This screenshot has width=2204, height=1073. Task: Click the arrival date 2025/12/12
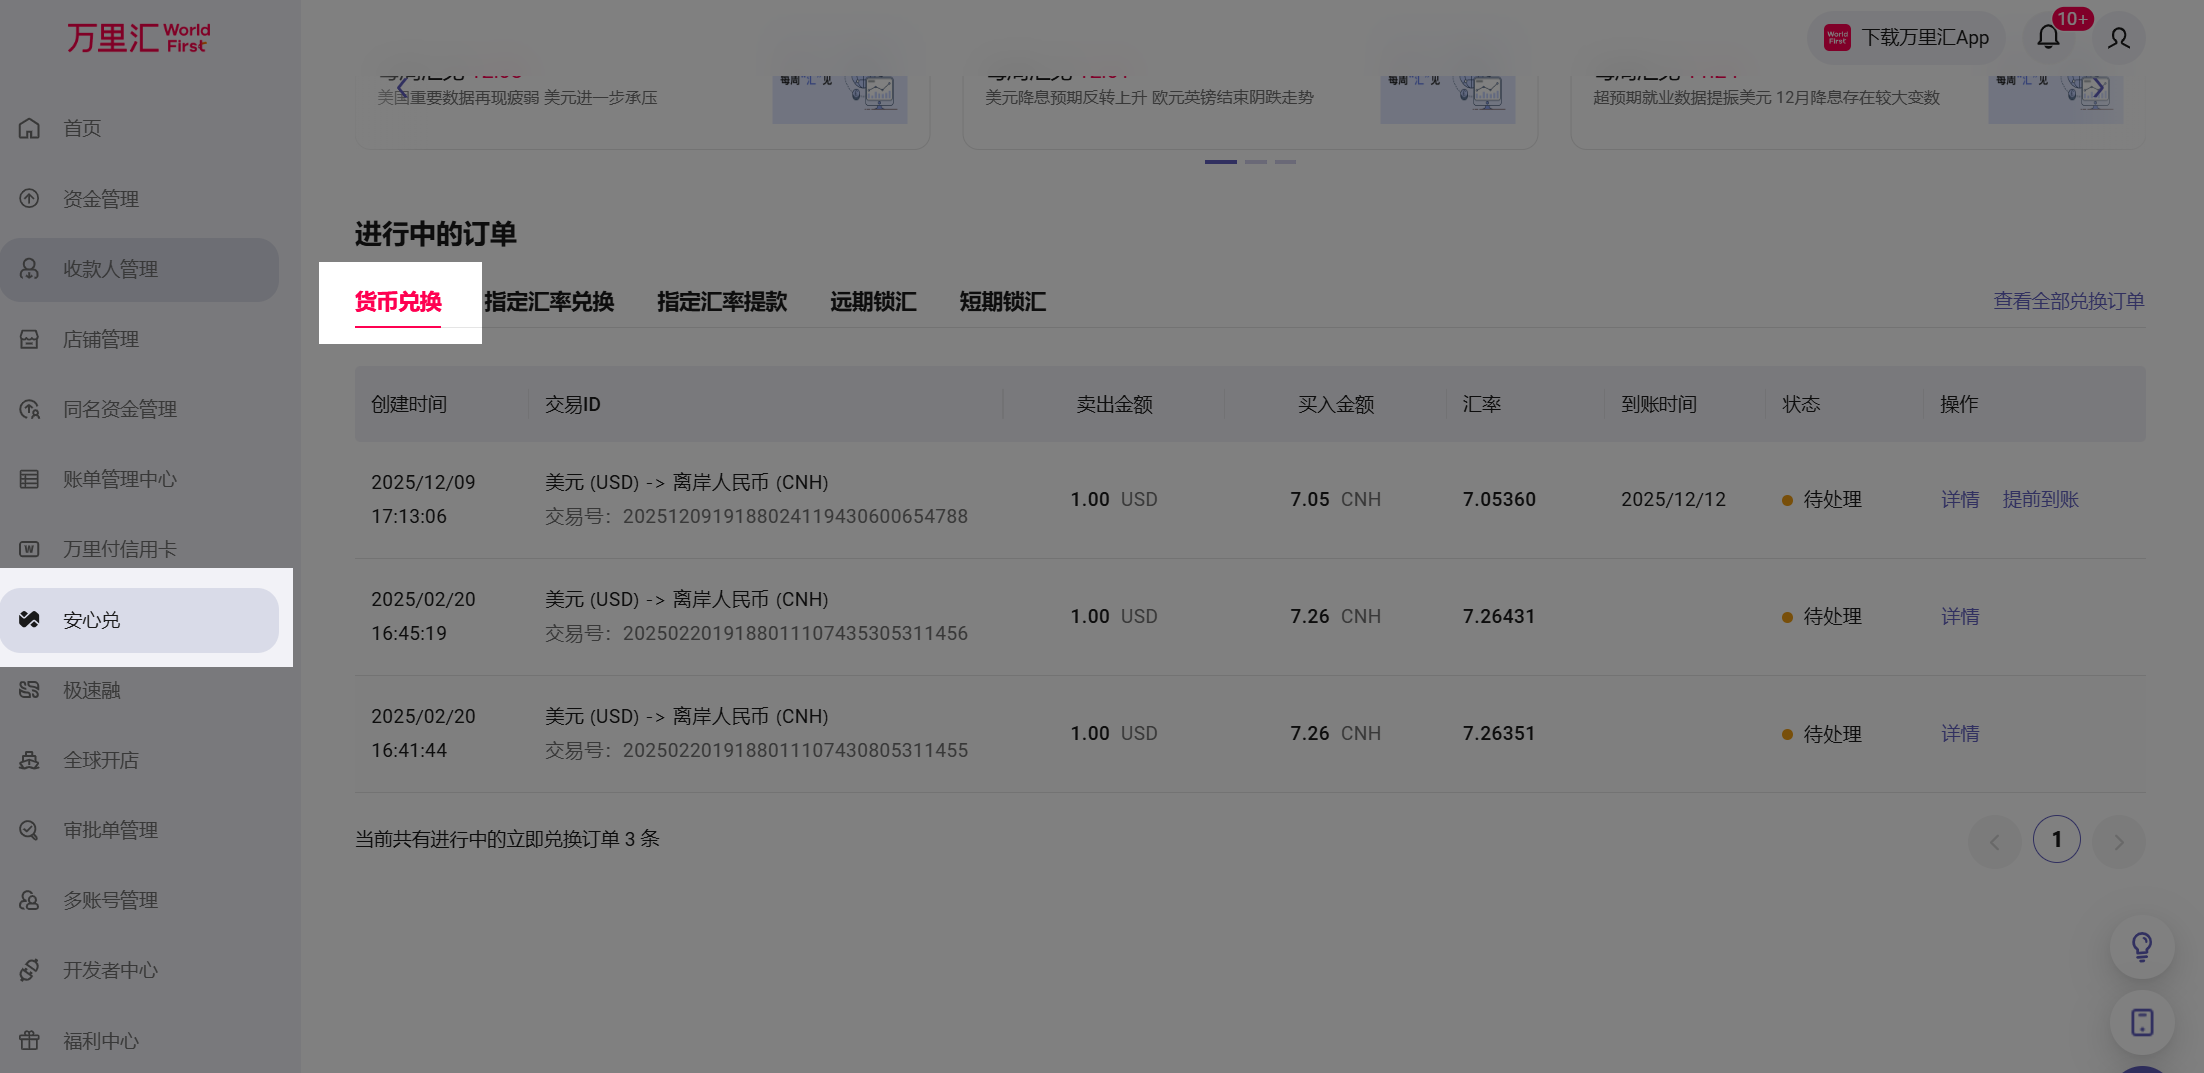click(1673, 499)
